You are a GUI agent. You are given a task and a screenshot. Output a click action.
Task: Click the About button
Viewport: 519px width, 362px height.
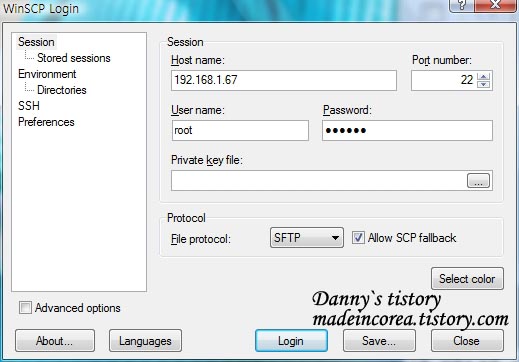[x=55, y=341]
